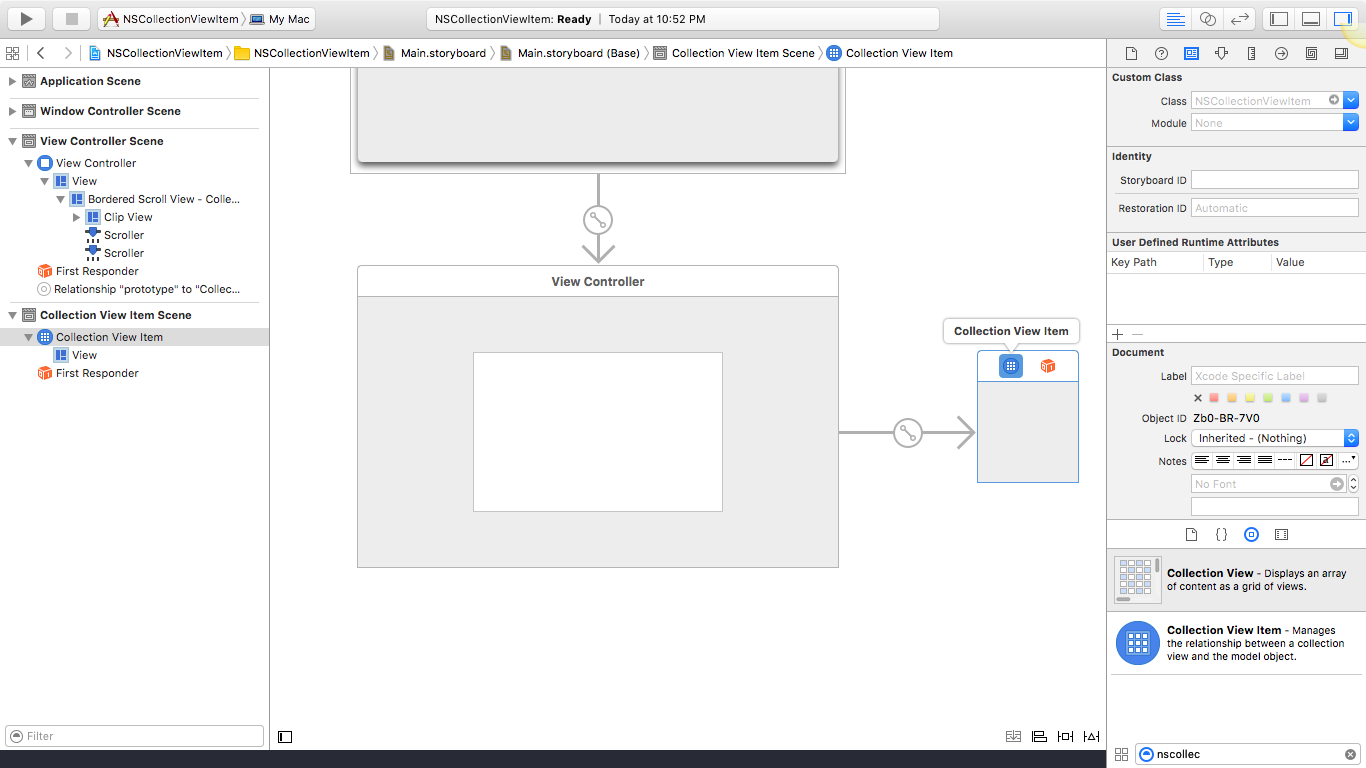Open the Attributes inspector
Image resolution: width=1366 pixels, height=768 pixels.
[x=1221, y=53]
